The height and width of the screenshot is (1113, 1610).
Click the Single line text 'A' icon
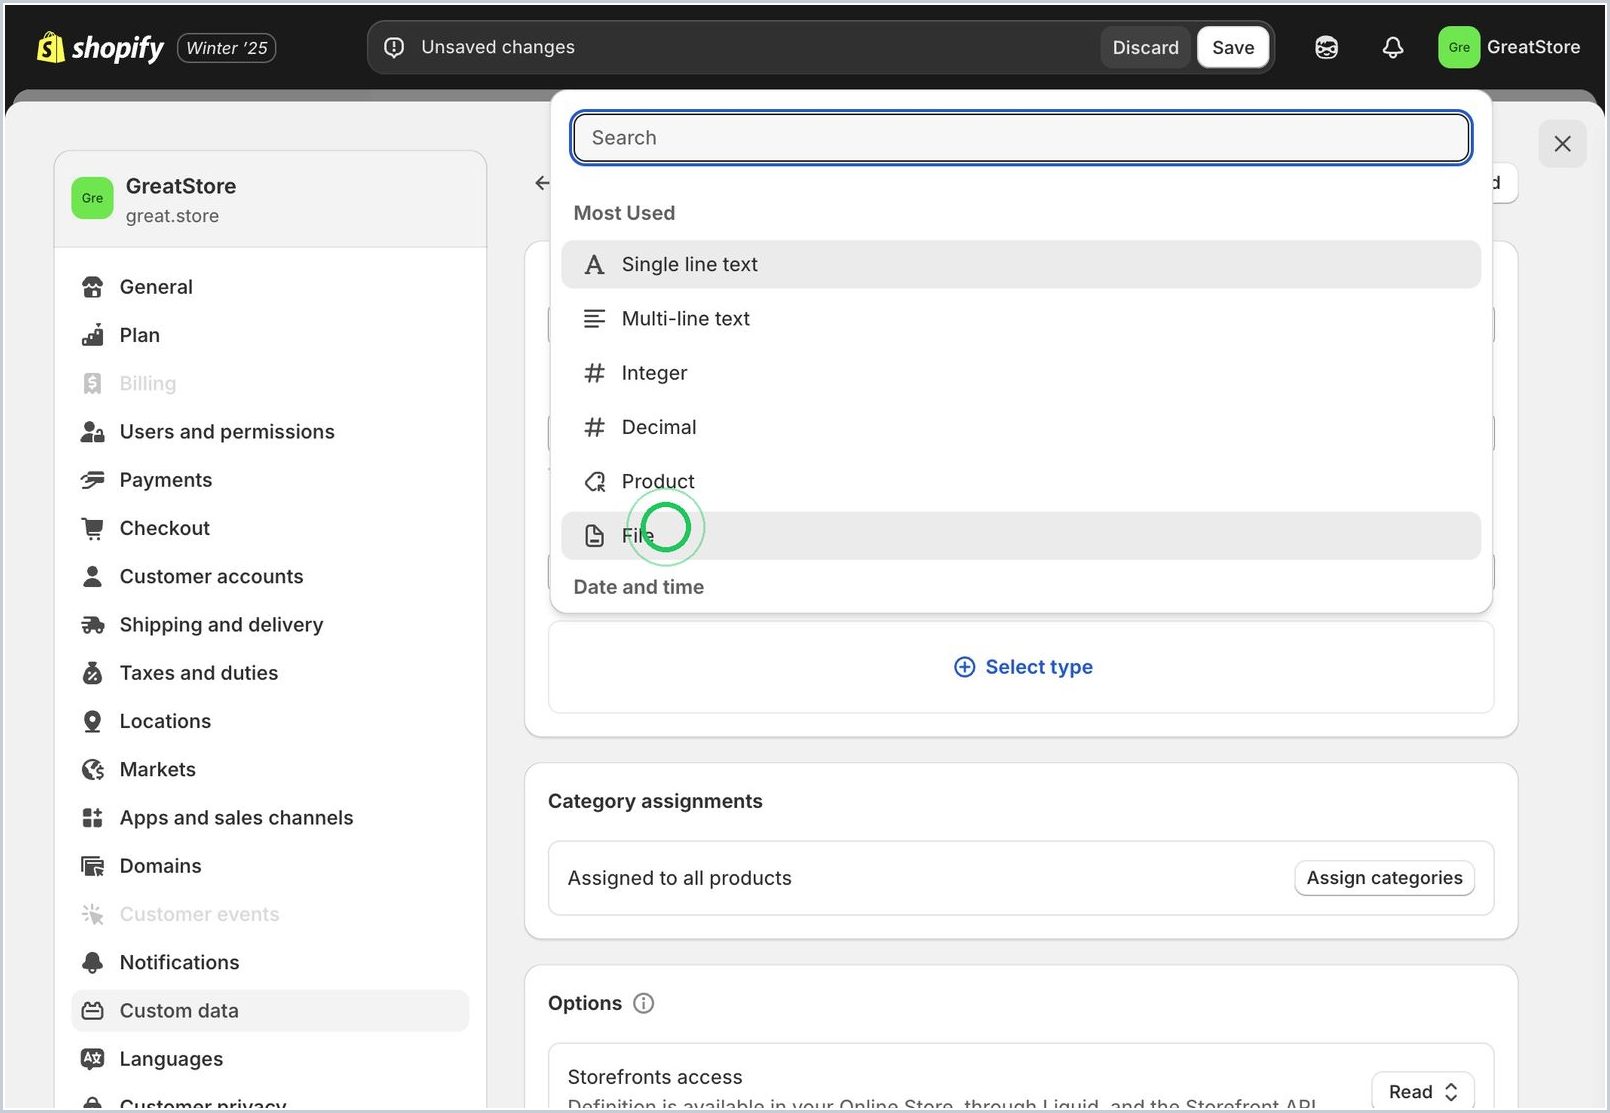click(x=594, y=265)
